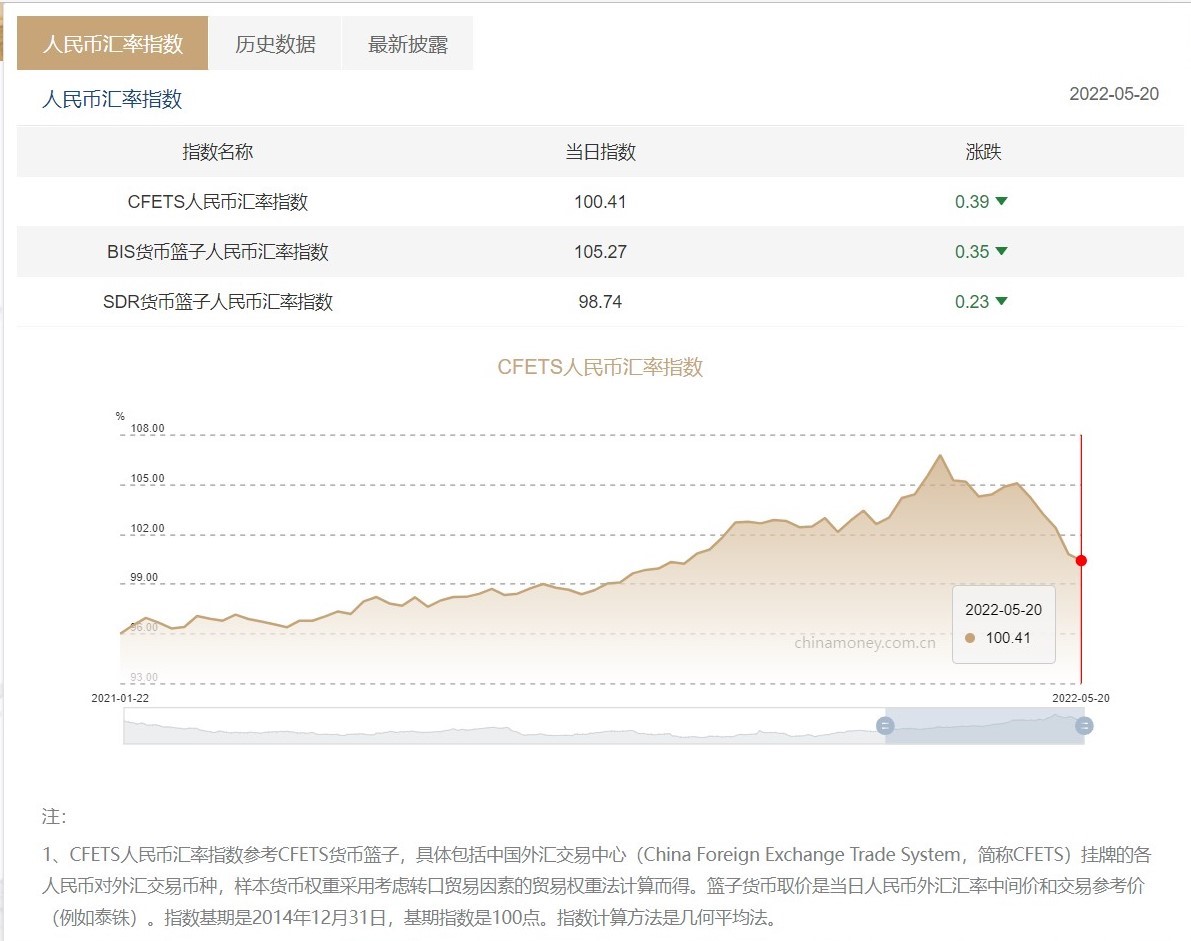Open the 最新披露 tab
The height and width of the screenshot is (941, 1191).
tap(407, 44)
